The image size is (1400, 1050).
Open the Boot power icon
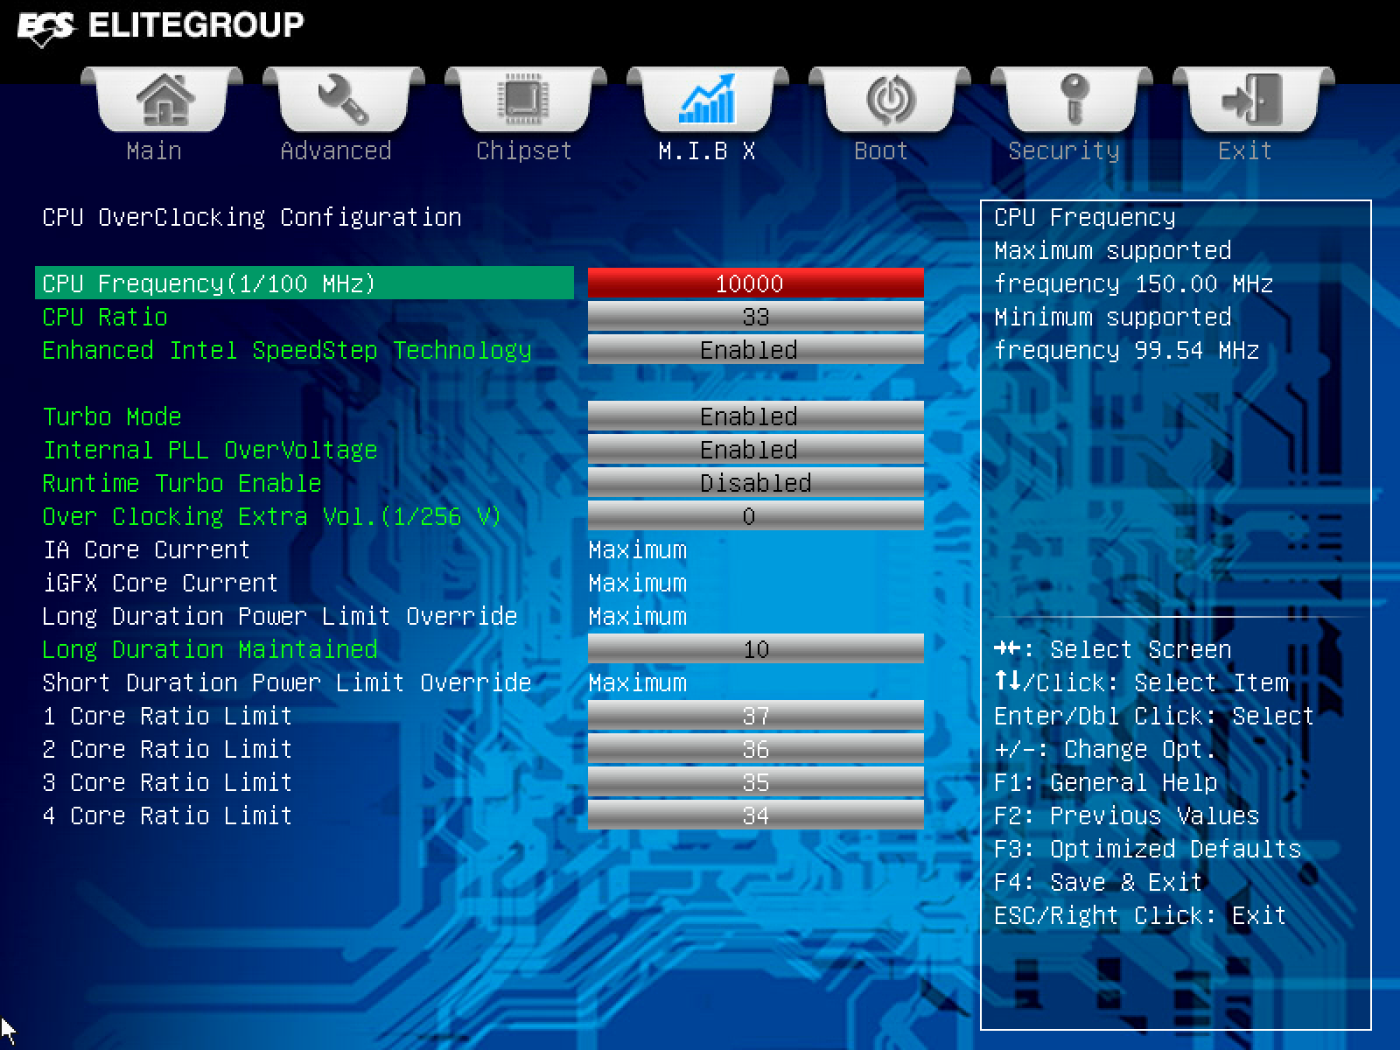click(889, 100)
